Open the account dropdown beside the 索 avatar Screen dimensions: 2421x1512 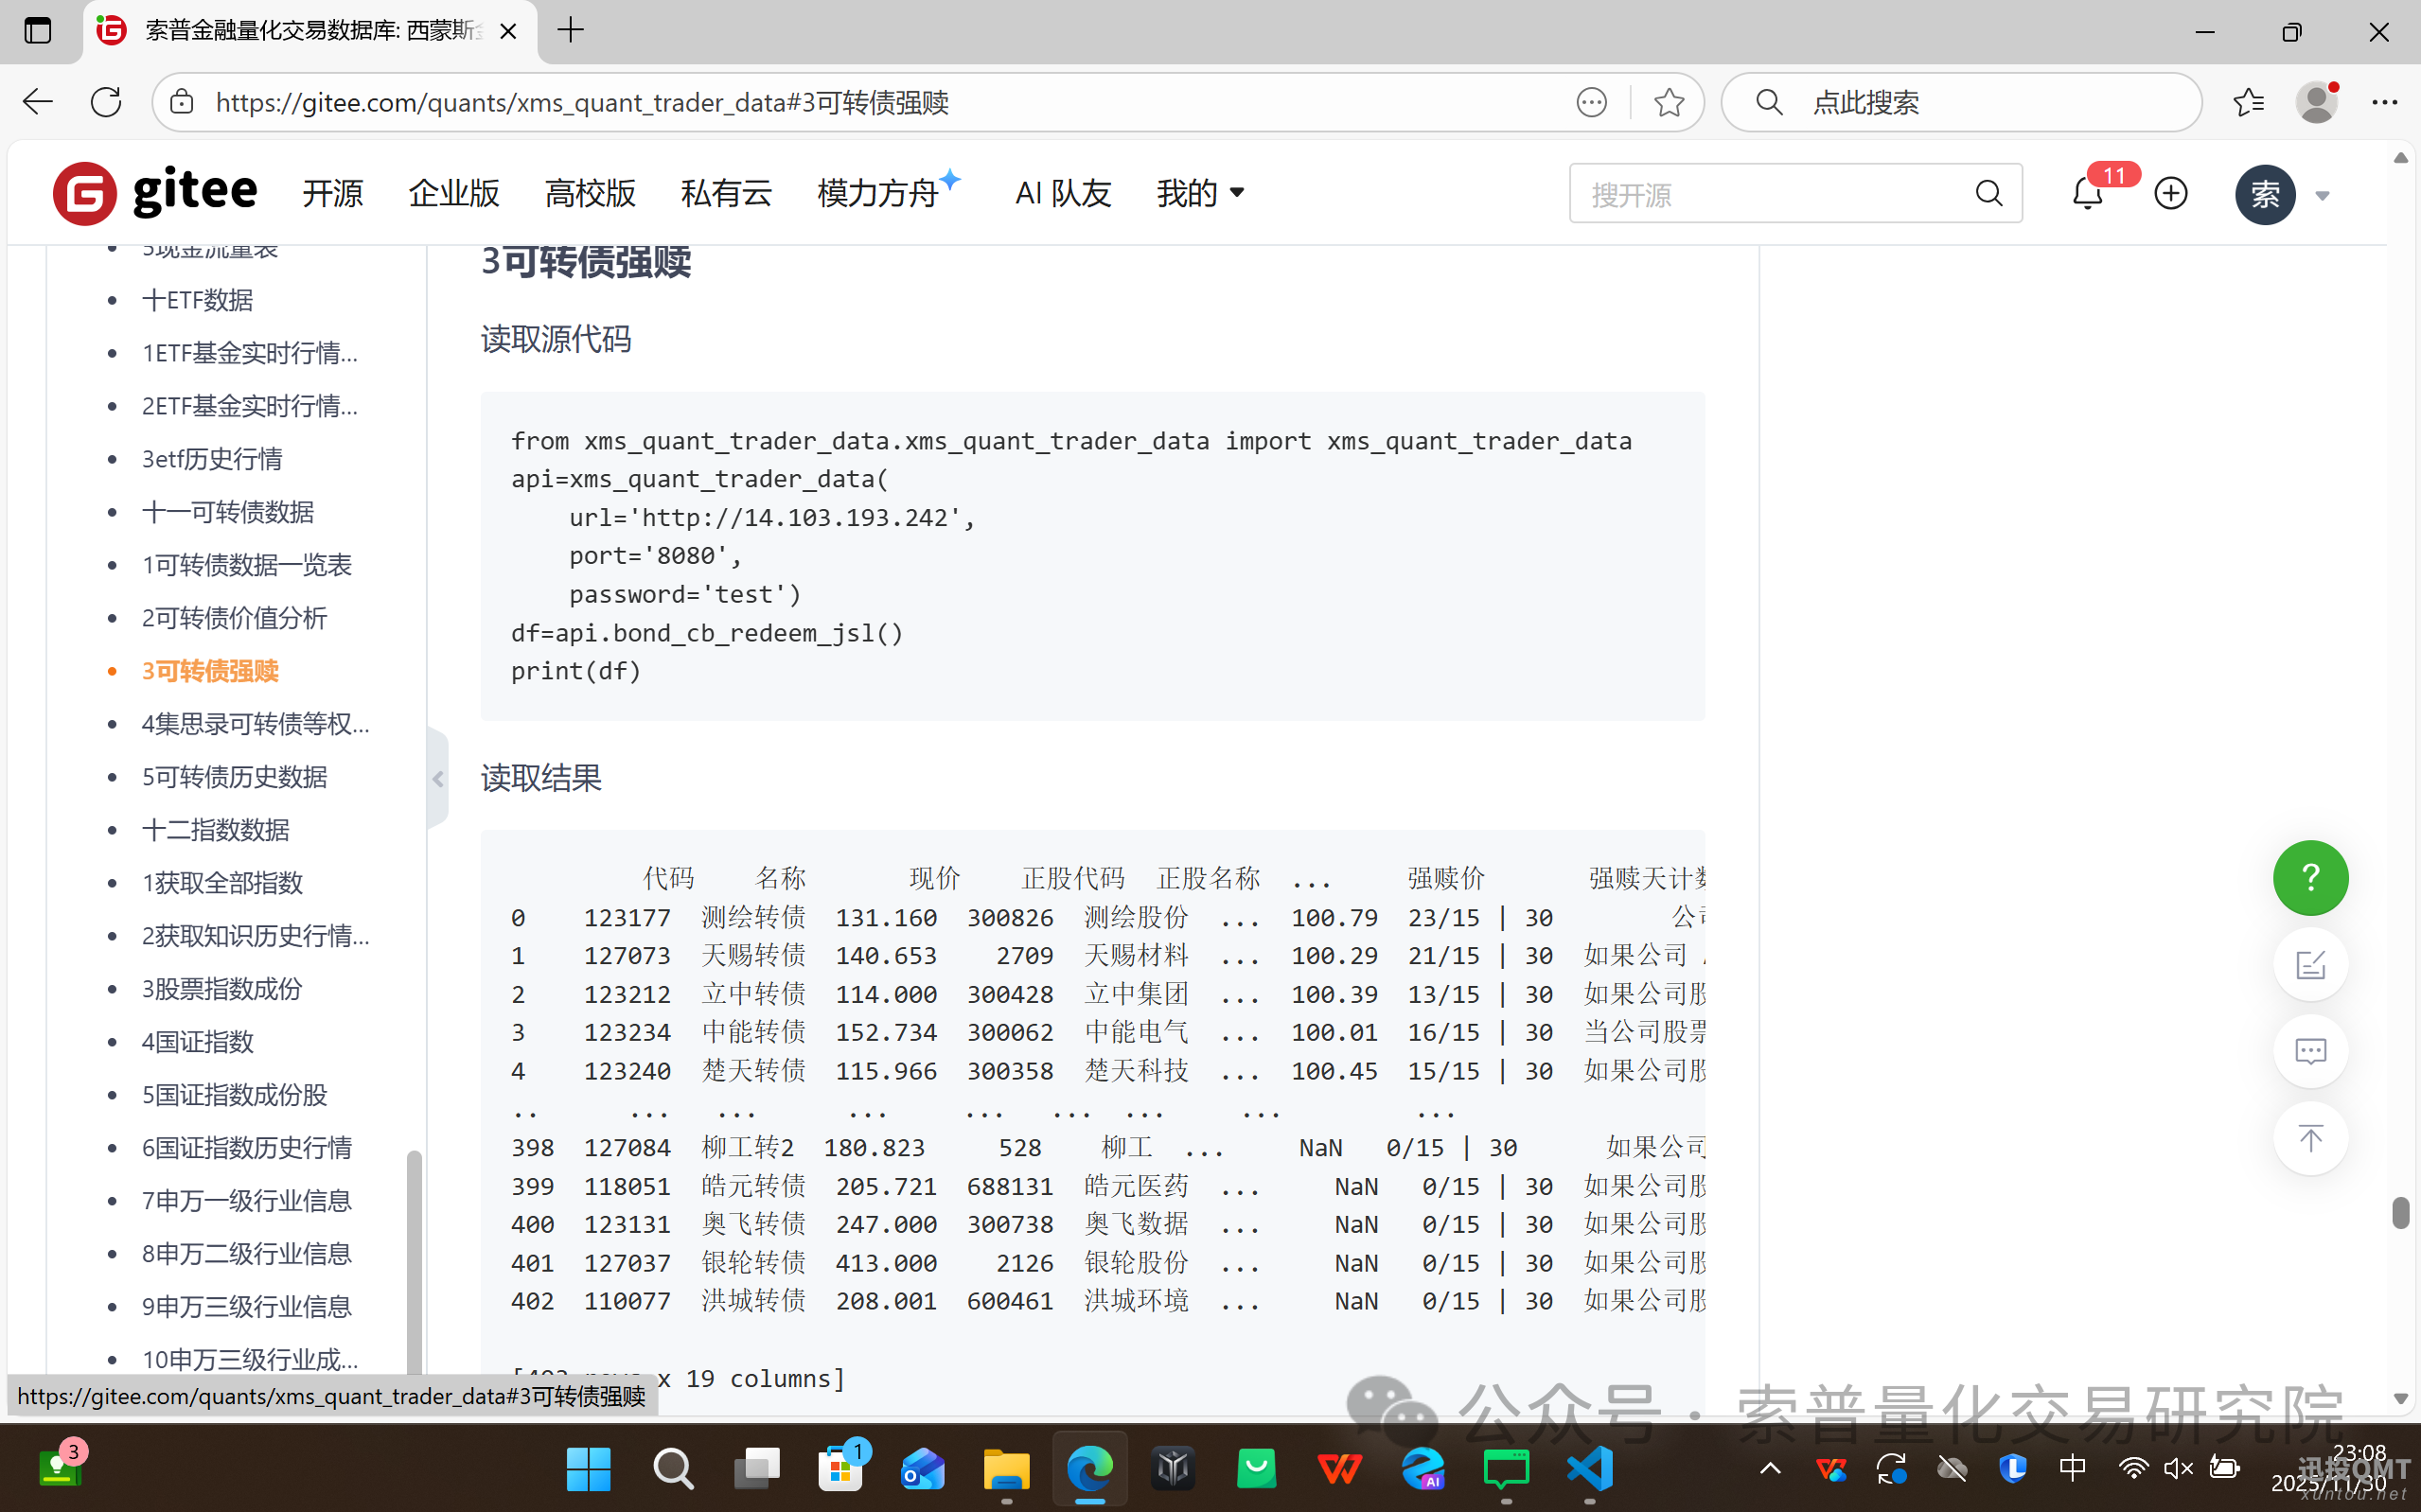2322,194
